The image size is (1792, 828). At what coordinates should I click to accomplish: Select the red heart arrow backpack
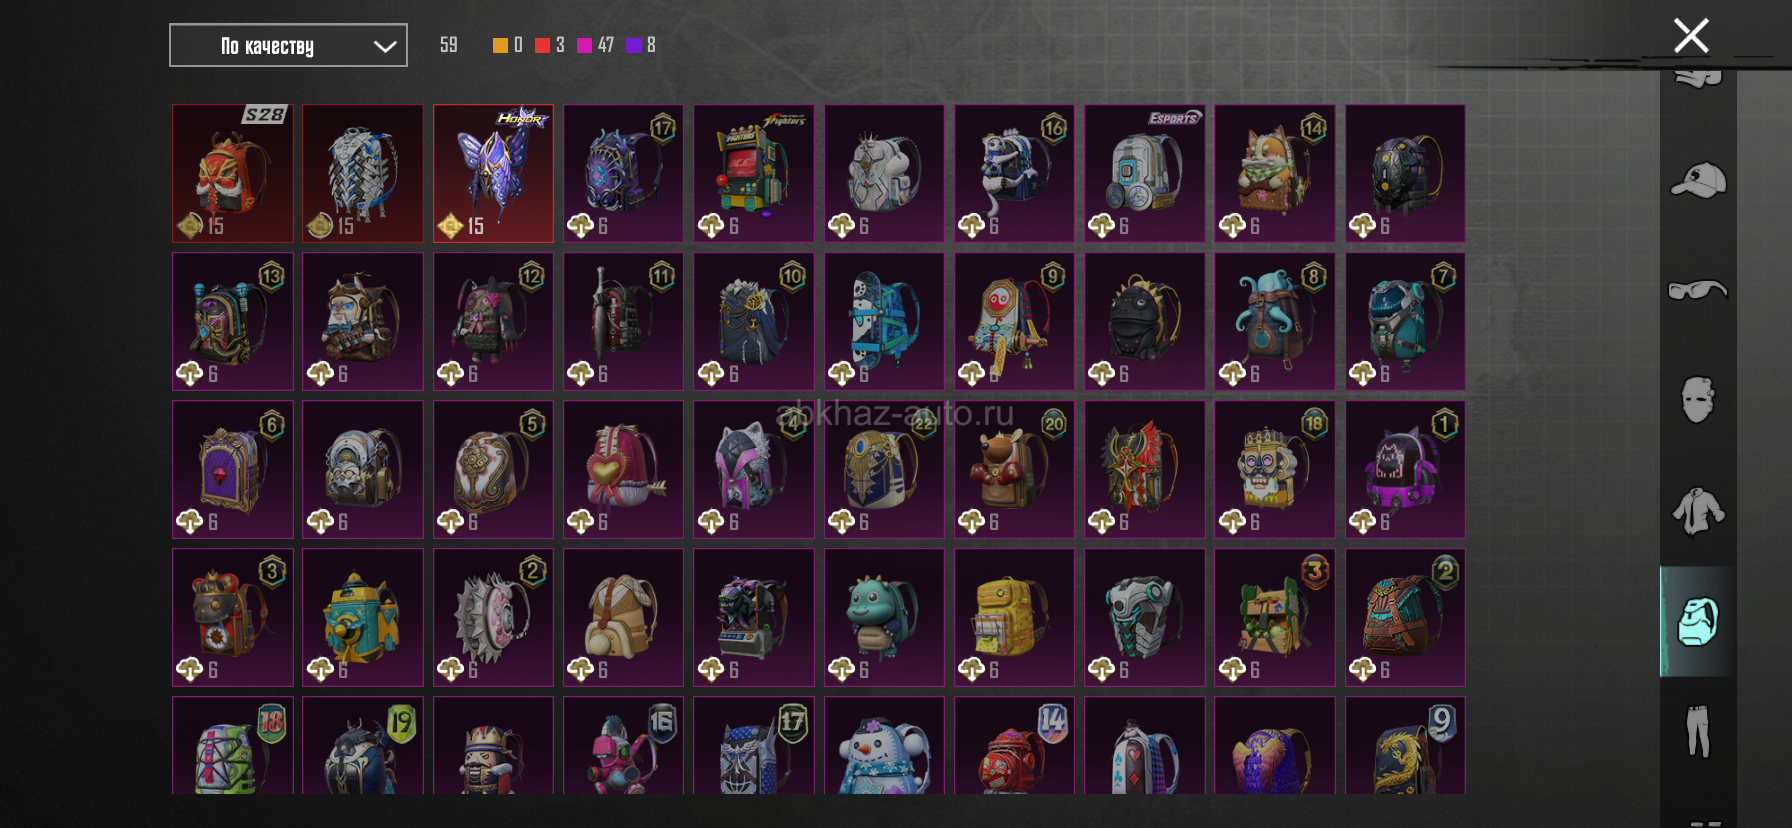coord(624,469)
